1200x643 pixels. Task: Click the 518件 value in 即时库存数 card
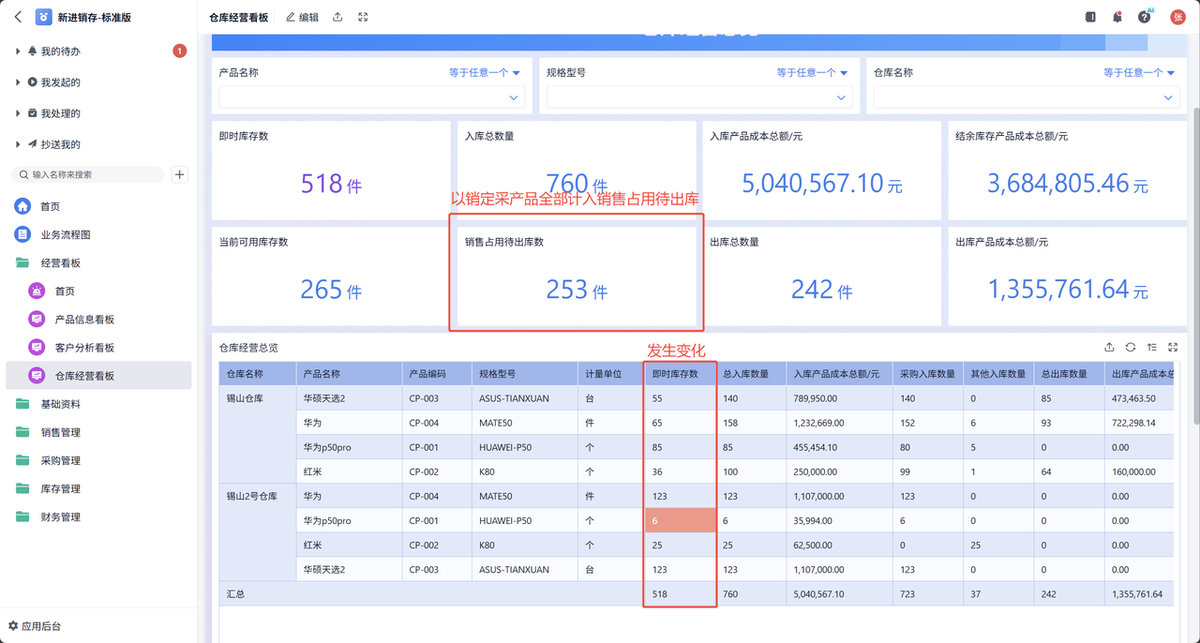pos(329,184)
